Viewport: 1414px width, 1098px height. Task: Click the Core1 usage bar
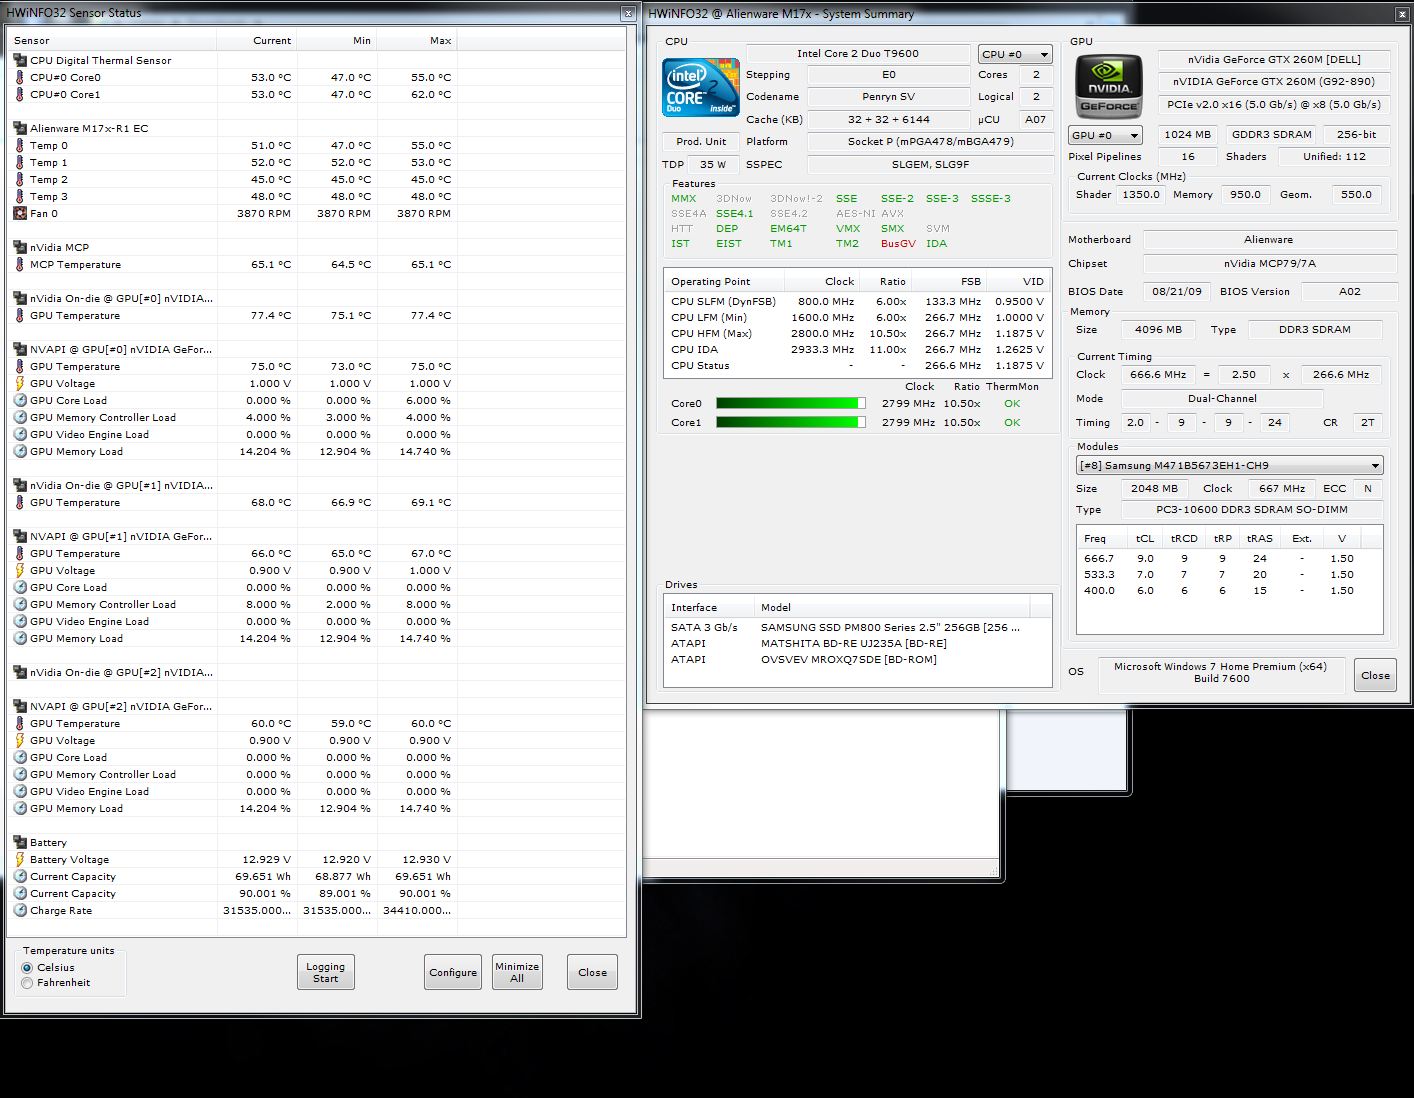point(791,422)
